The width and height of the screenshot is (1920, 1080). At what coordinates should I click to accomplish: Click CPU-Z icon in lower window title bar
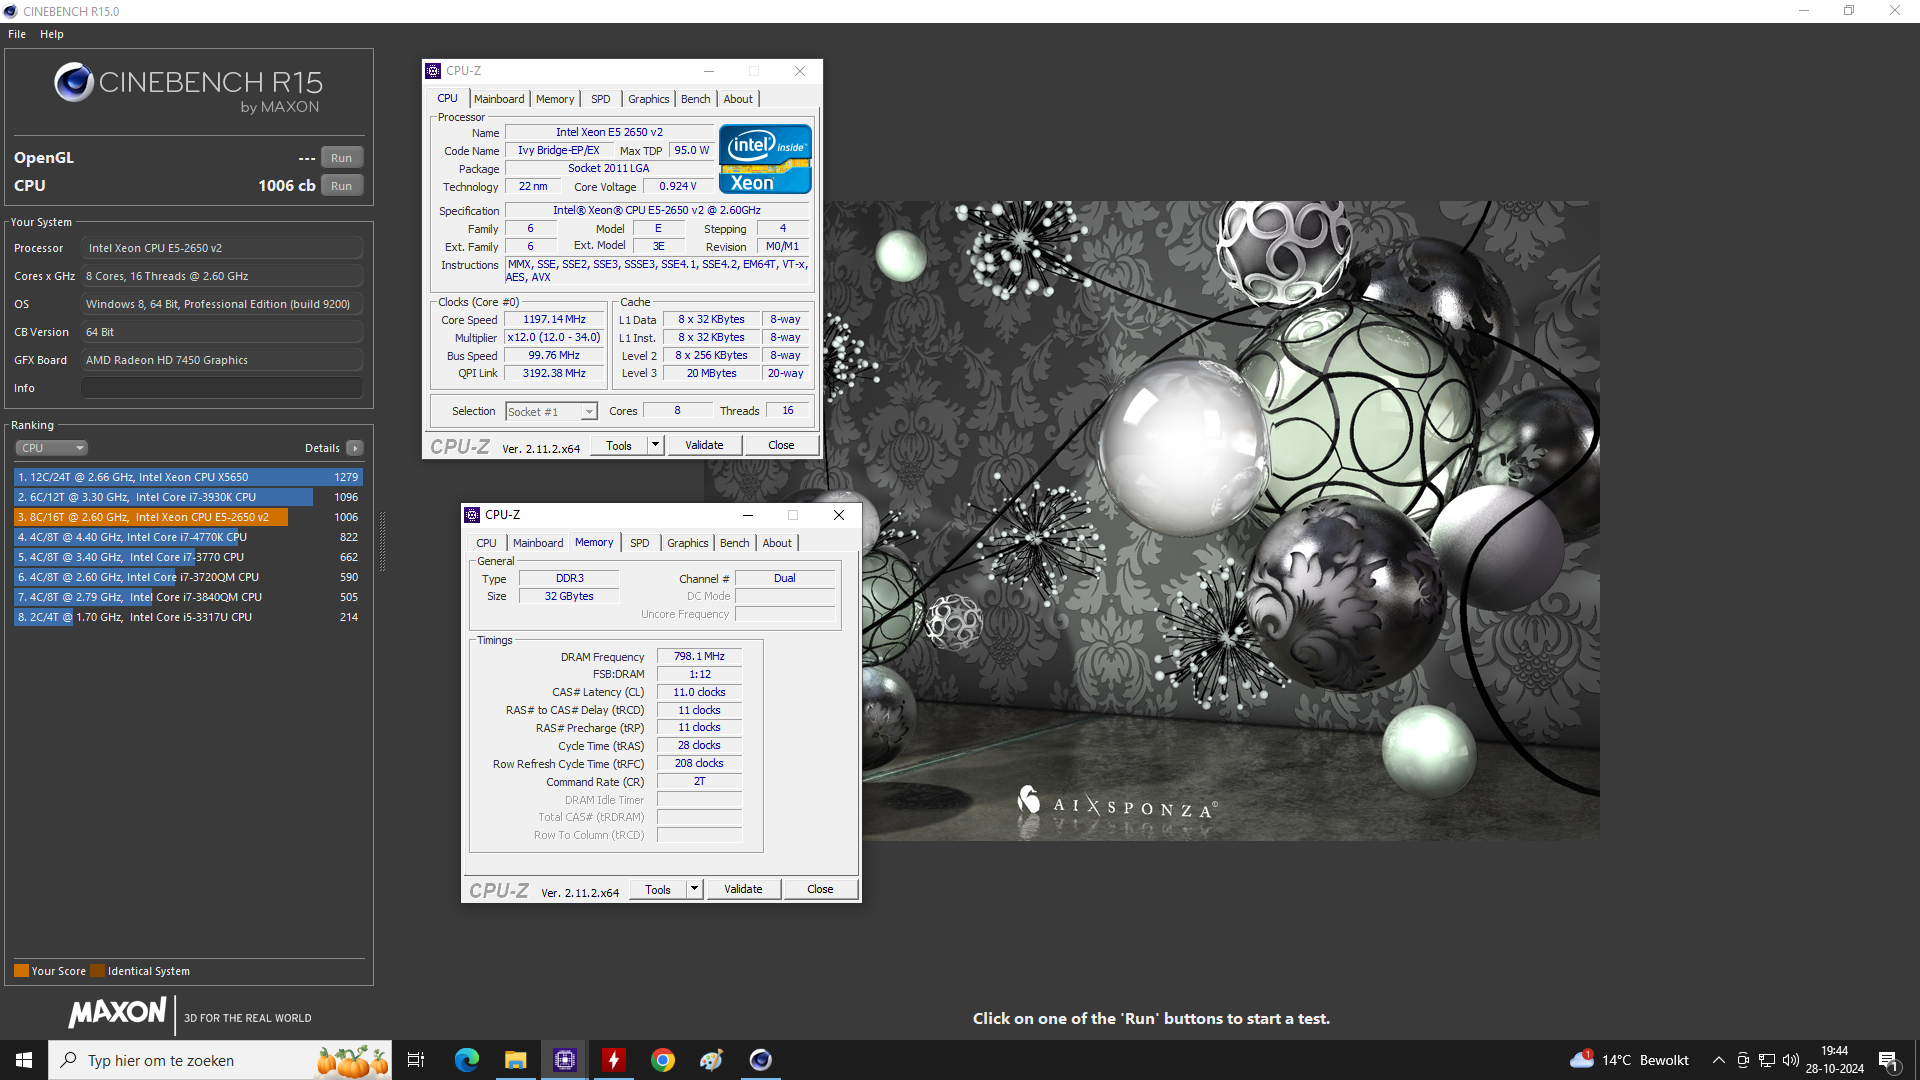coord(472,515)
